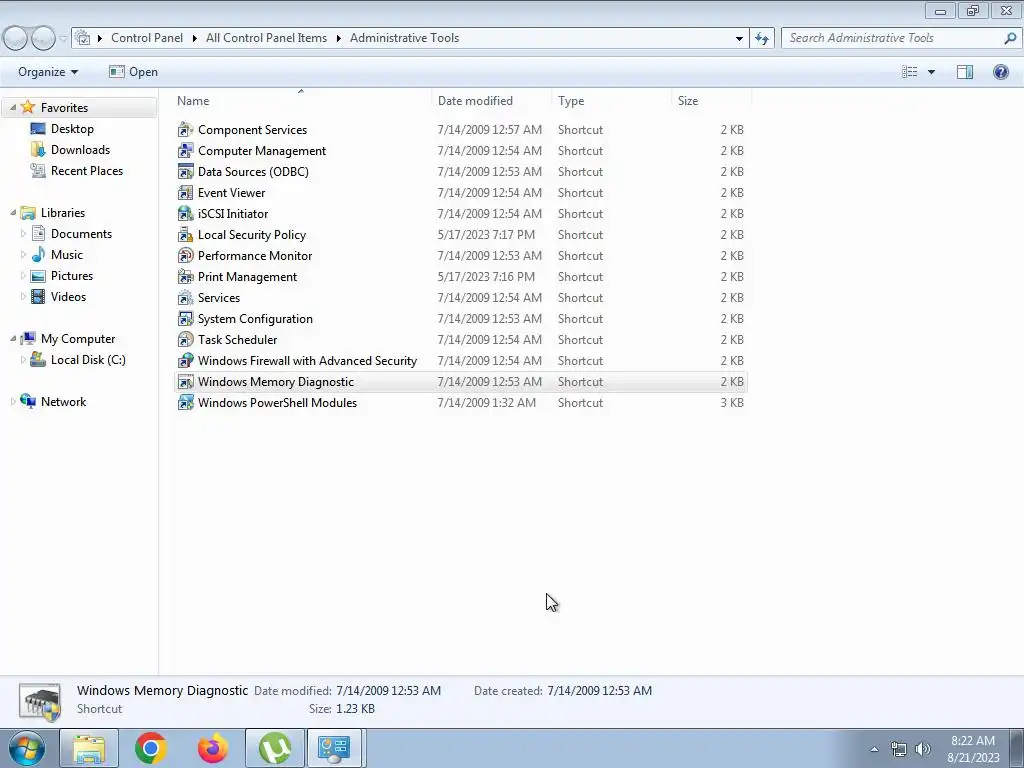The height and width of the screenshot is (768, 1024).
Task: Collapse the My Computer tree group
Action: [13, 338]
